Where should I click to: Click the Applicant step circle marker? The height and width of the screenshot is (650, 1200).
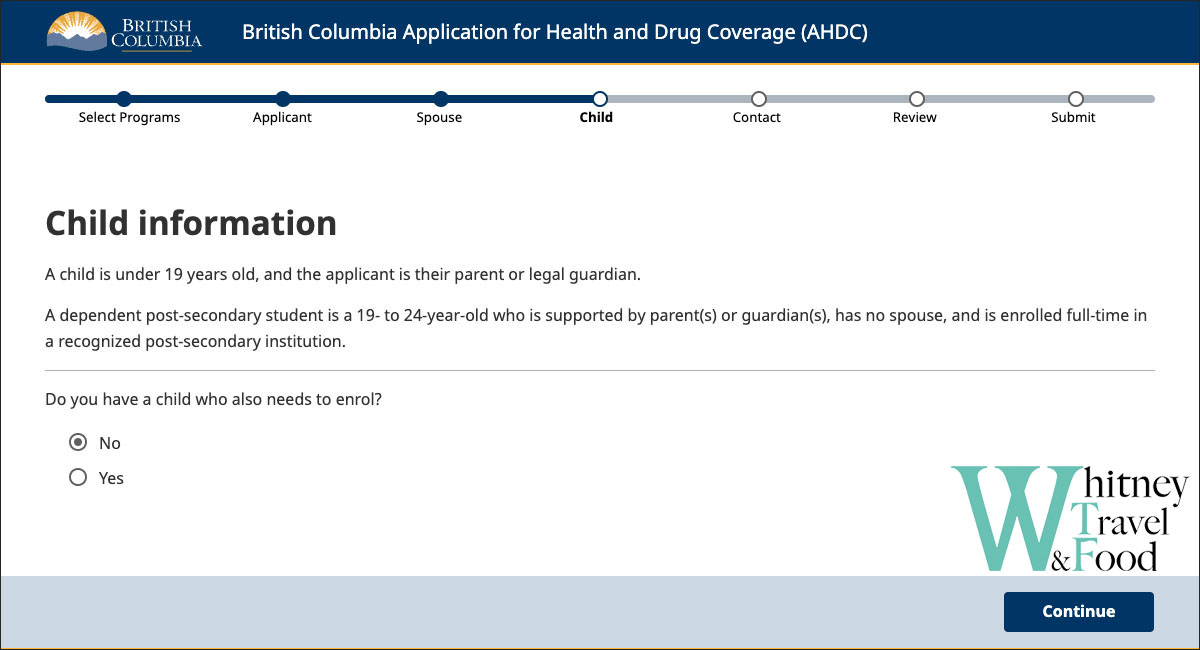[x=283, y=99]
